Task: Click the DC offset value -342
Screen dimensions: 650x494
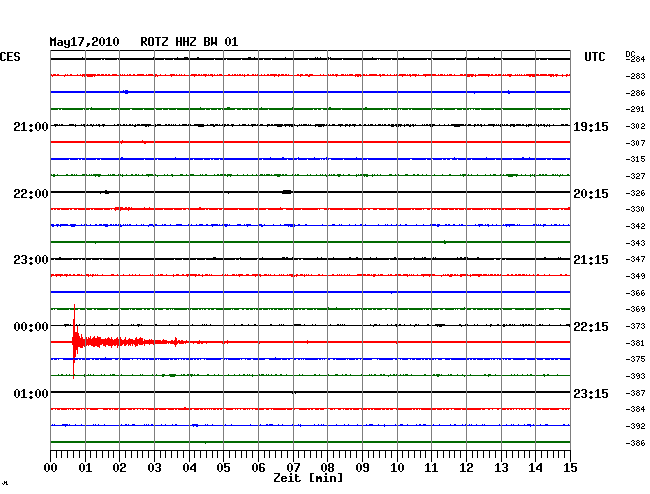Action: coord(635,226)
